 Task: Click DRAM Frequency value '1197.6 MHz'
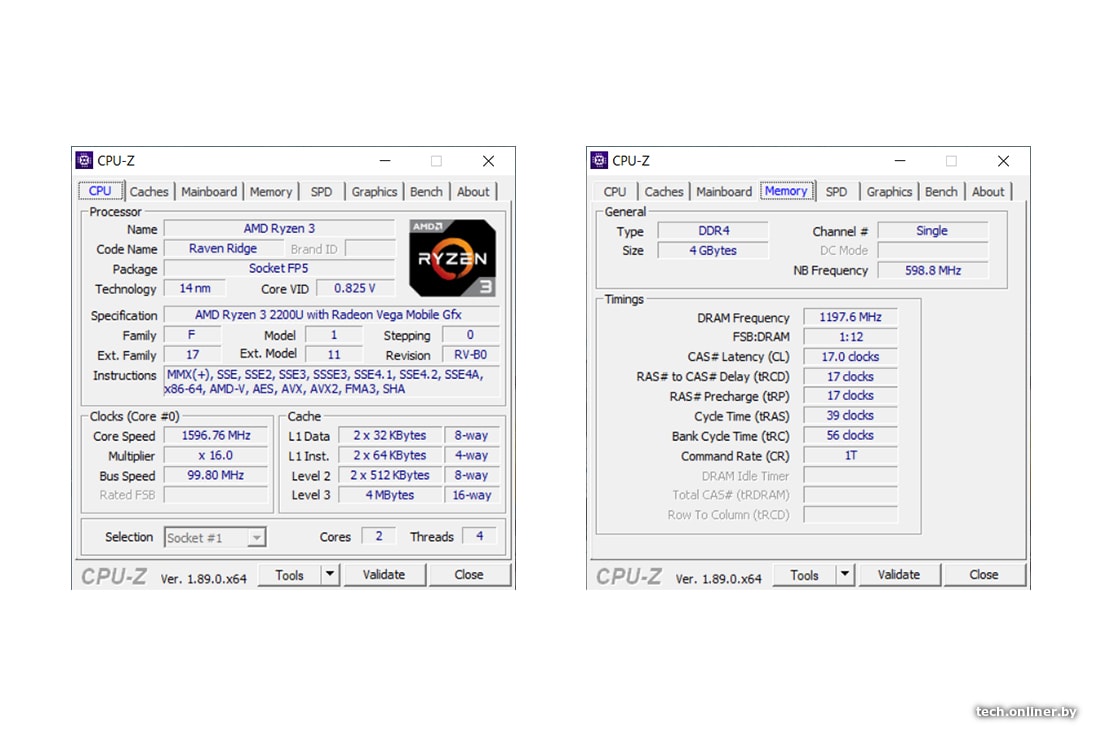click(x=850, y=317)
